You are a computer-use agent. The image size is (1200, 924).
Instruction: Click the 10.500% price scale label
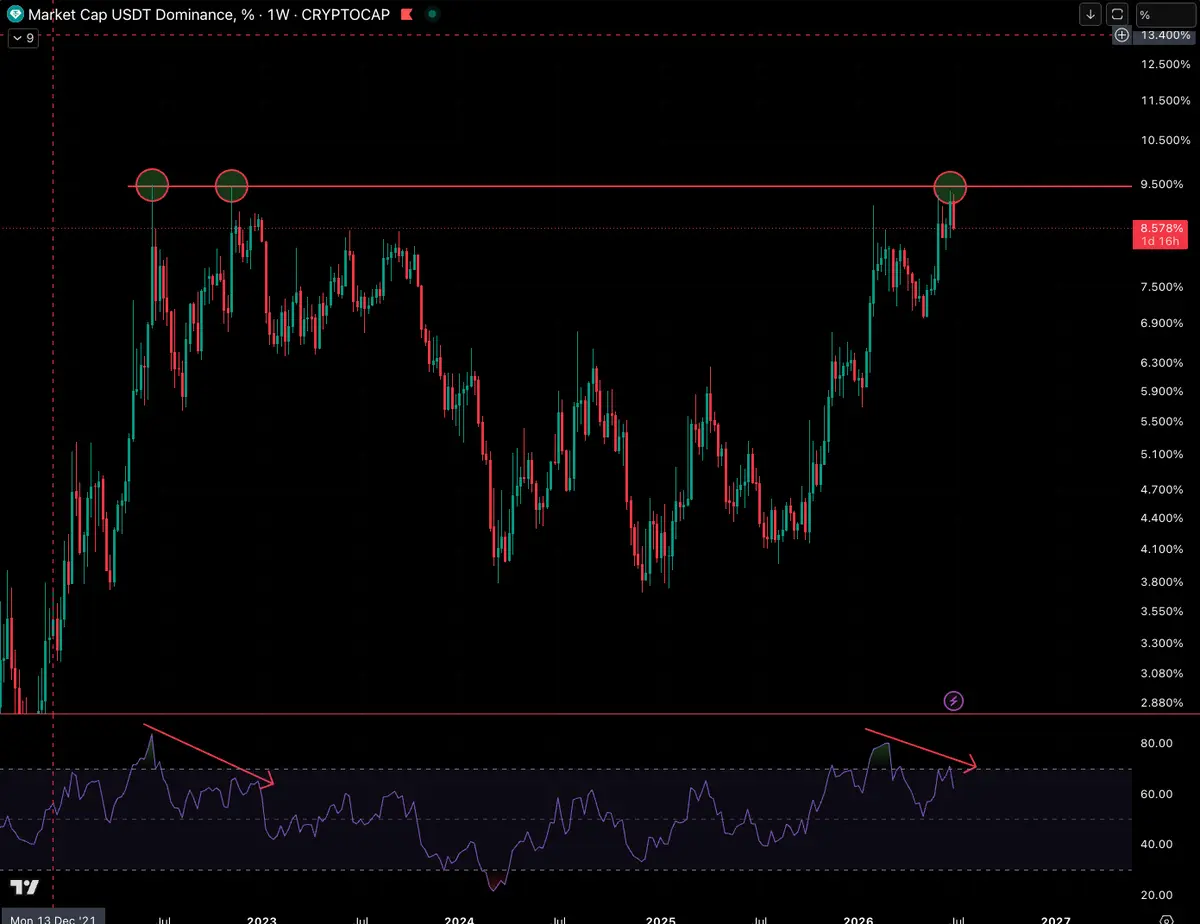1165,141
